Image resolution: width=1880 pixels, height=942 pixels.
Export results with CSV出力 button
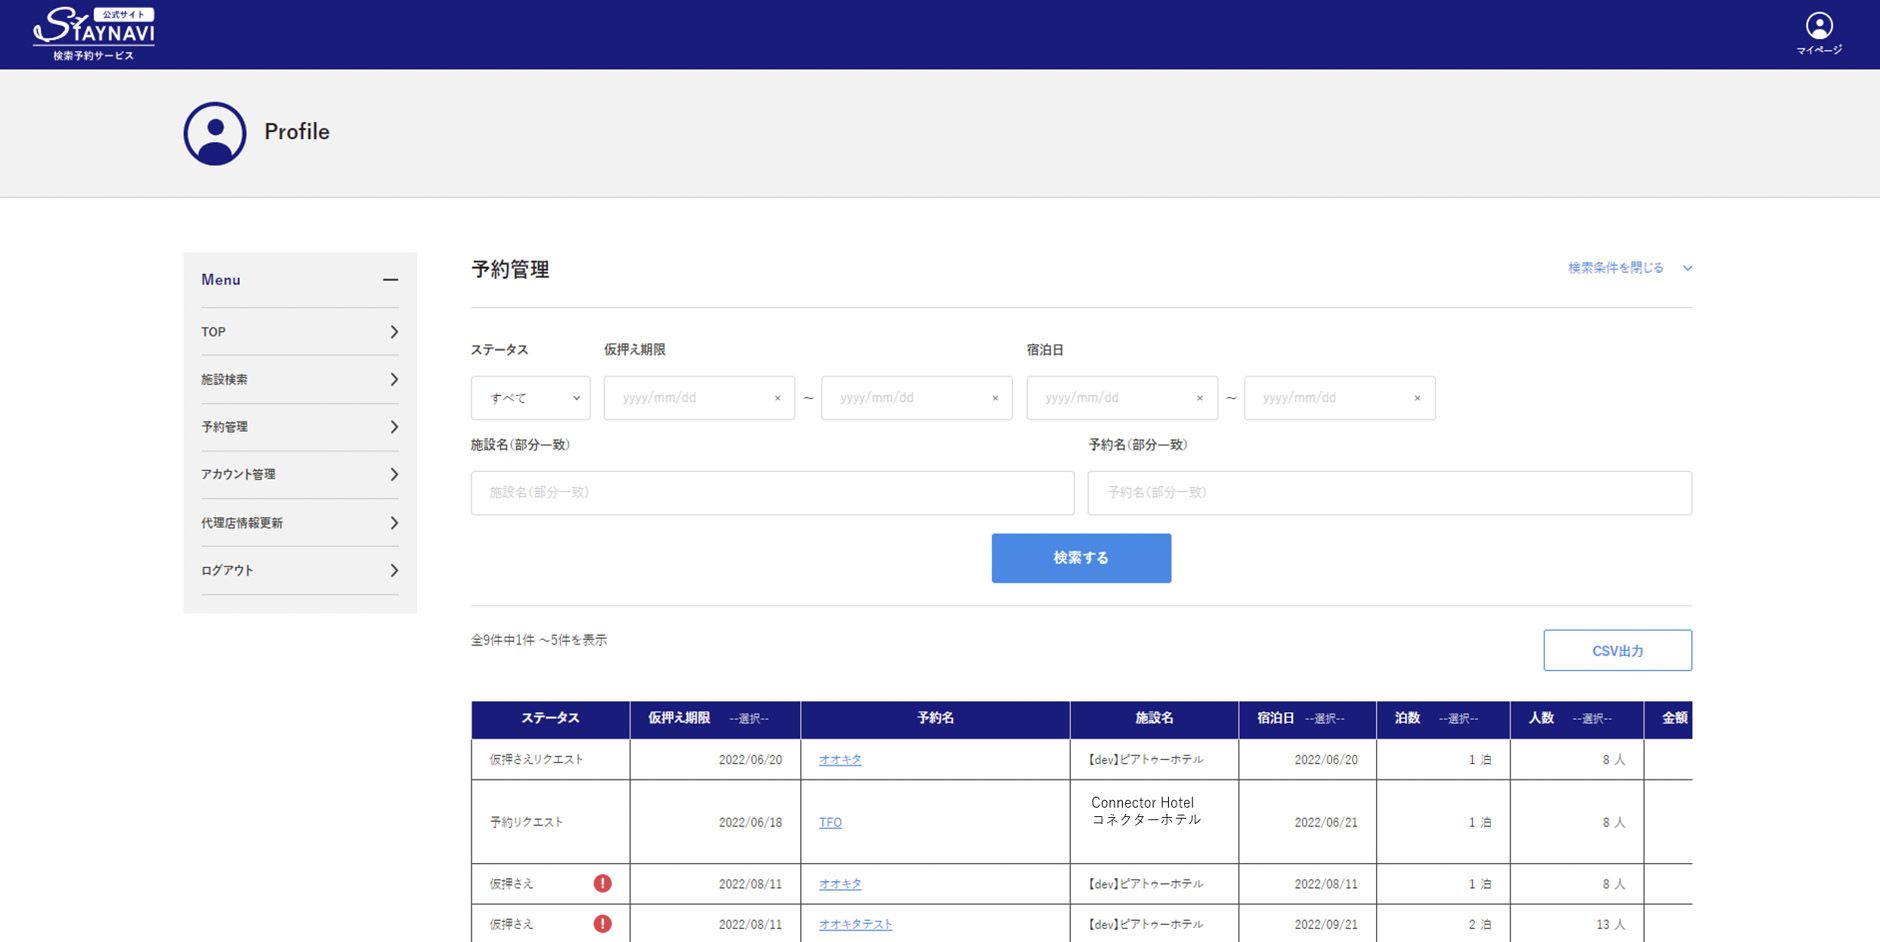coord(1617,651)
